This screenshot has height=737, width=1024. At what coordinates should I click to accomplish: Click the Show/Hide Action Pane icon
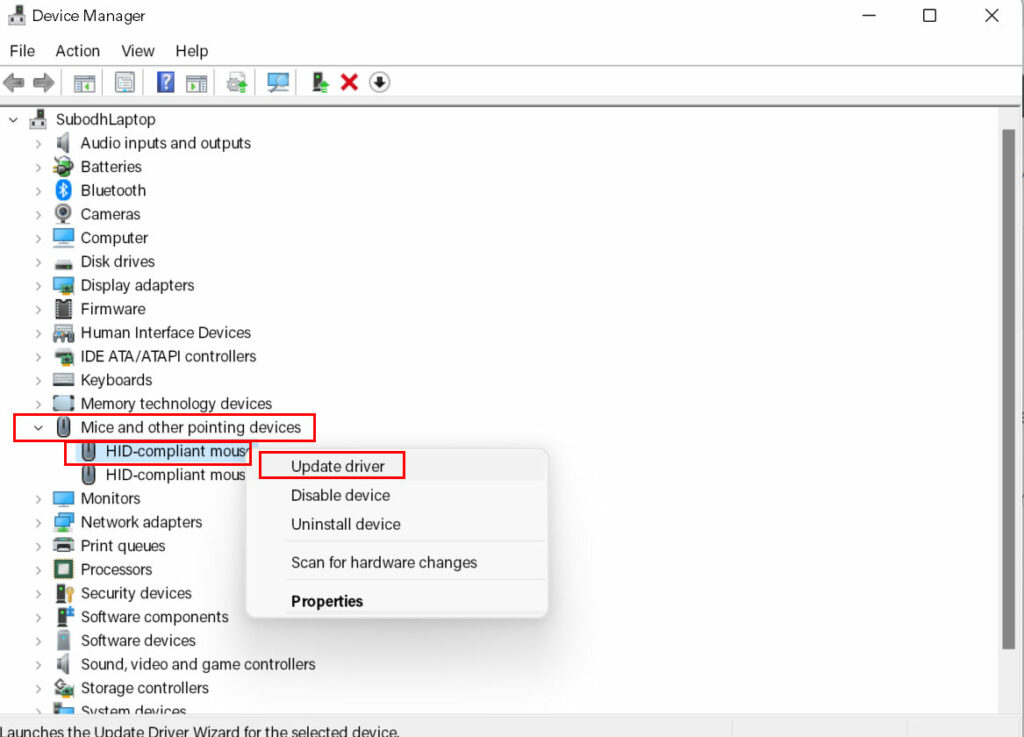(x=196, y=83)
